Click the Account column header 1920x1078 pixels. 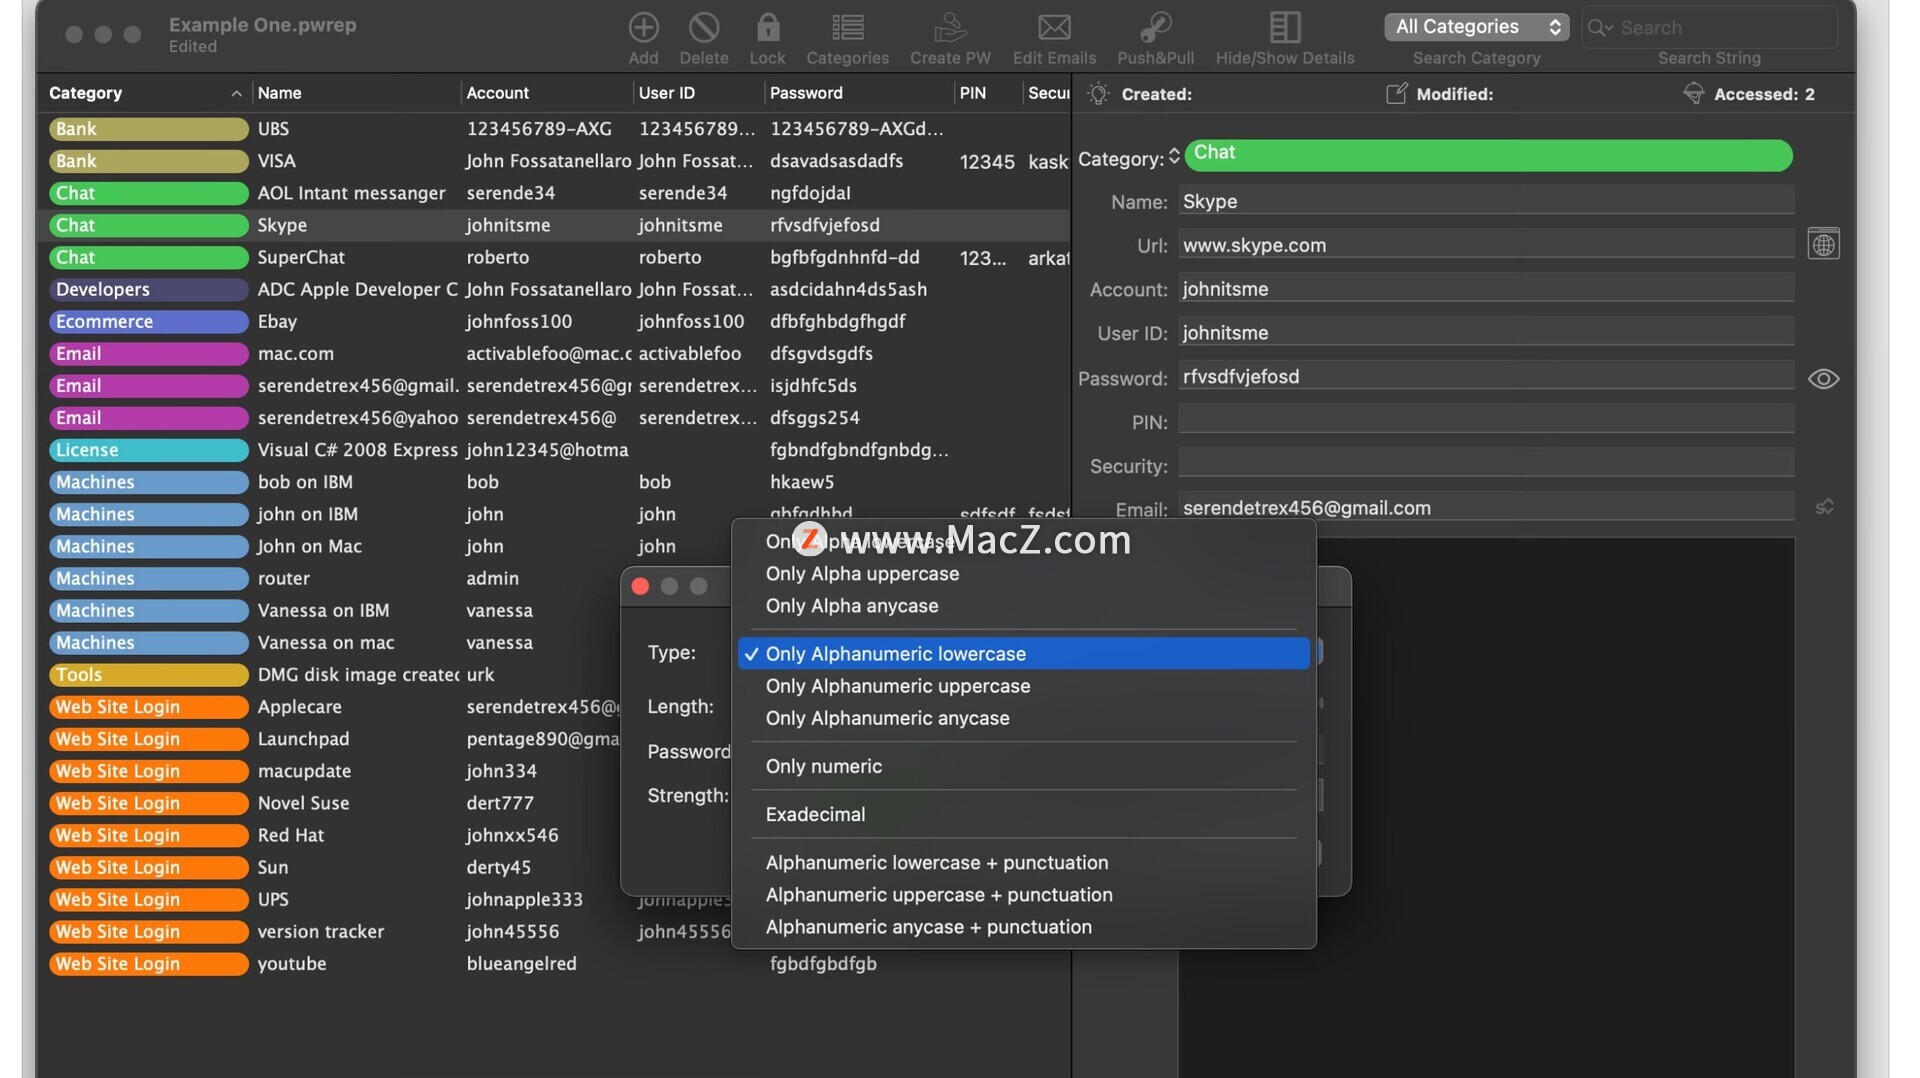(x=546, y=93)
